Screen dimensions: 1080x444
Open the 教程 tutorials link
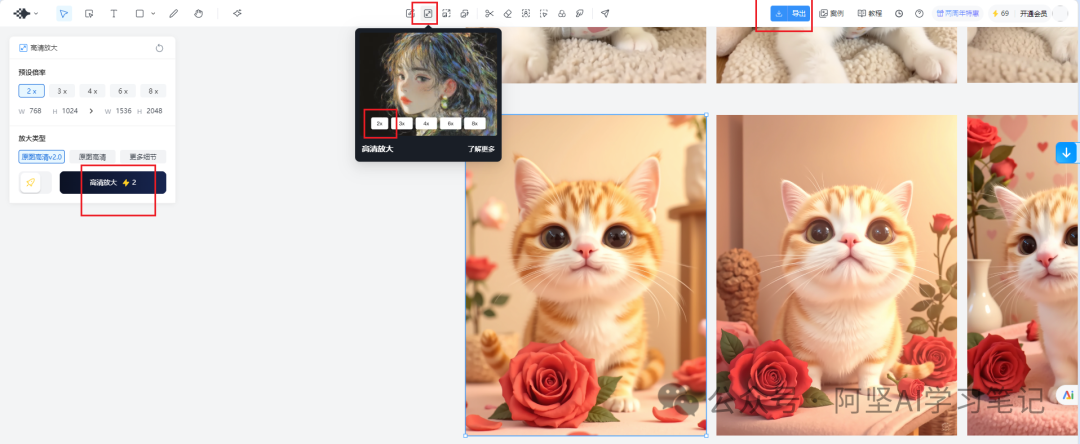pyautogui.click(x=870, y=13)
